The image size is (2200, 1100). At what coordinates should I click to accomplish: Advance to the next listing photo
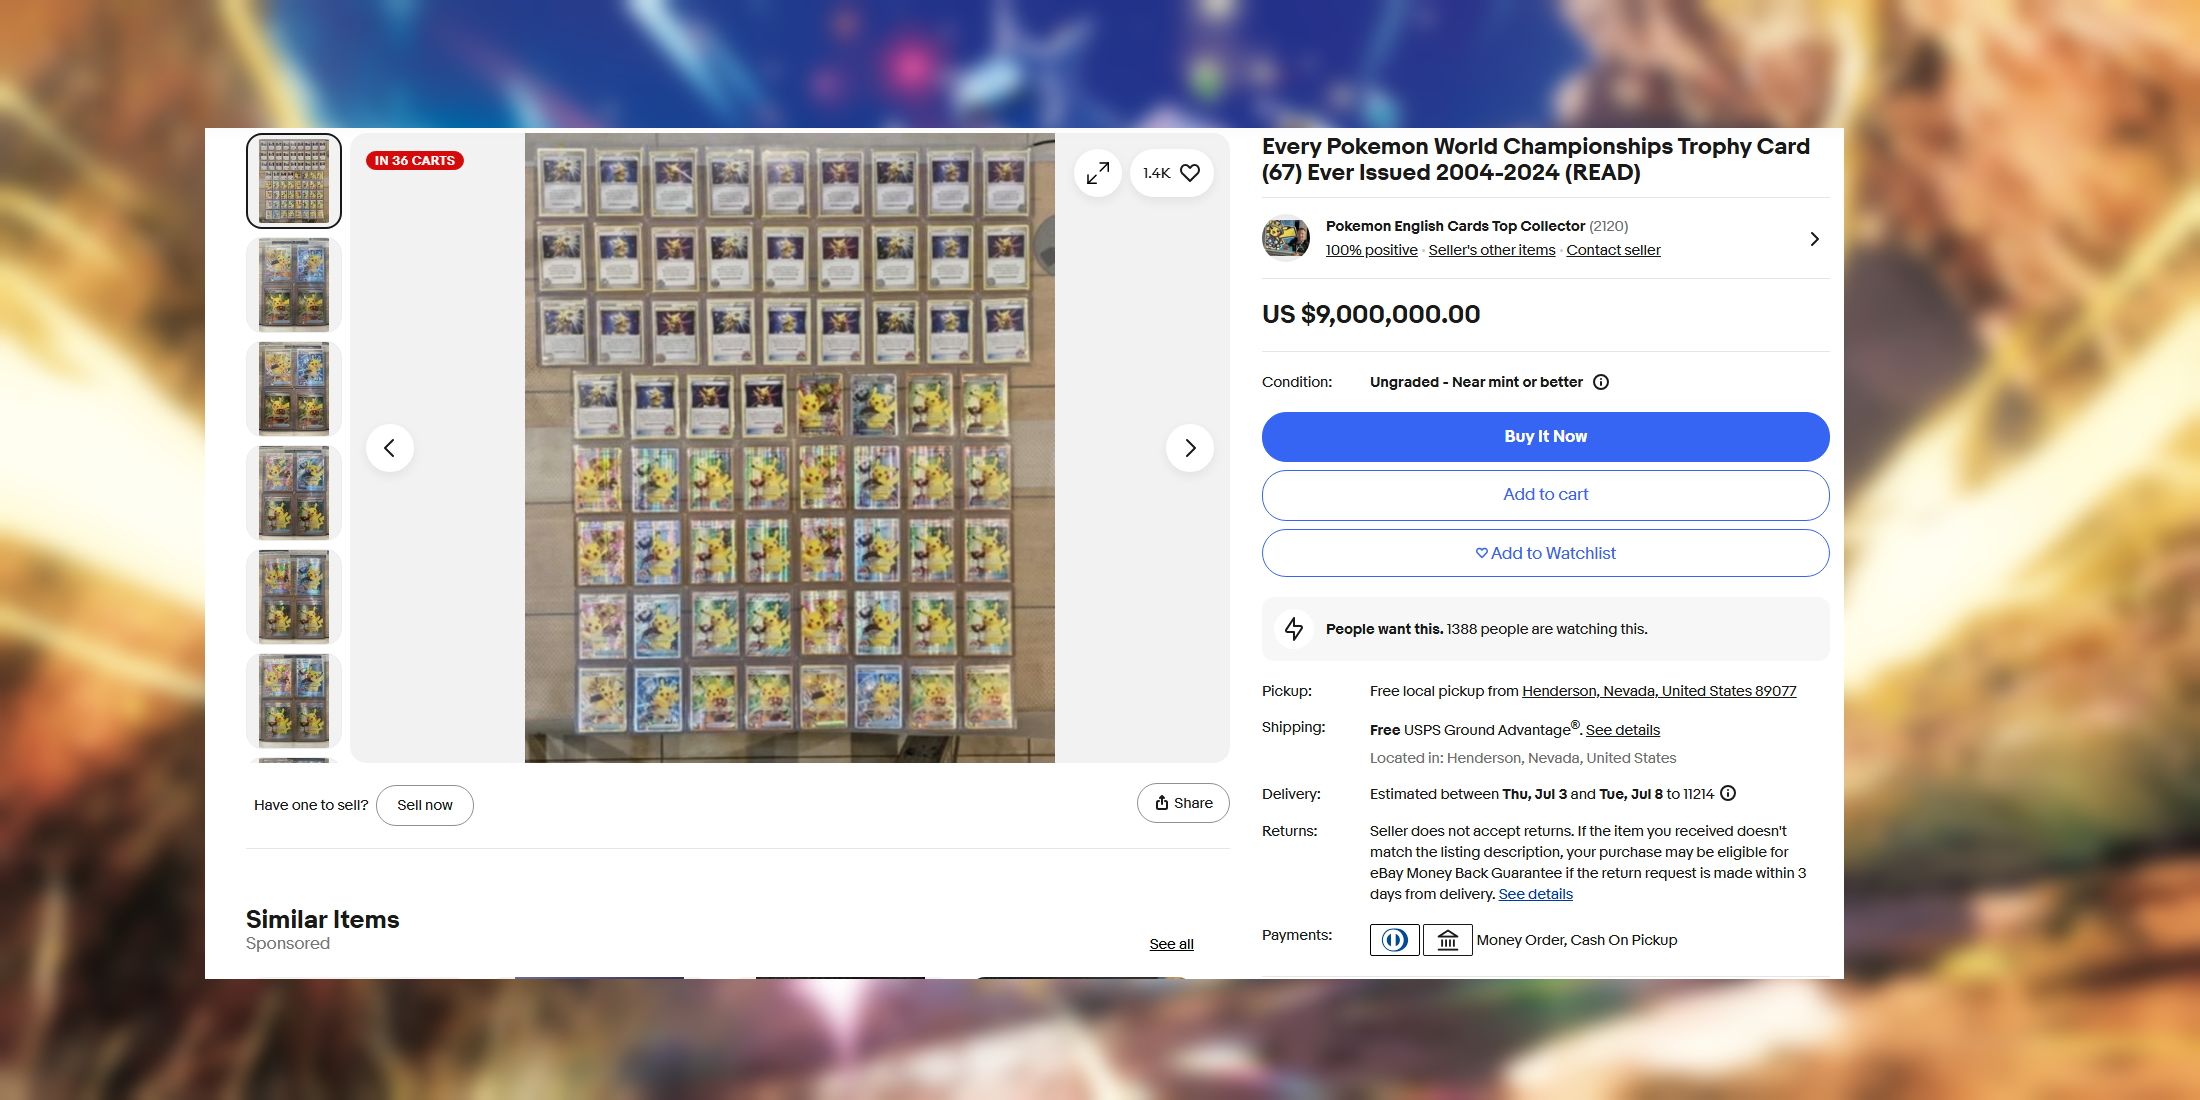[x=1190, y=448]
